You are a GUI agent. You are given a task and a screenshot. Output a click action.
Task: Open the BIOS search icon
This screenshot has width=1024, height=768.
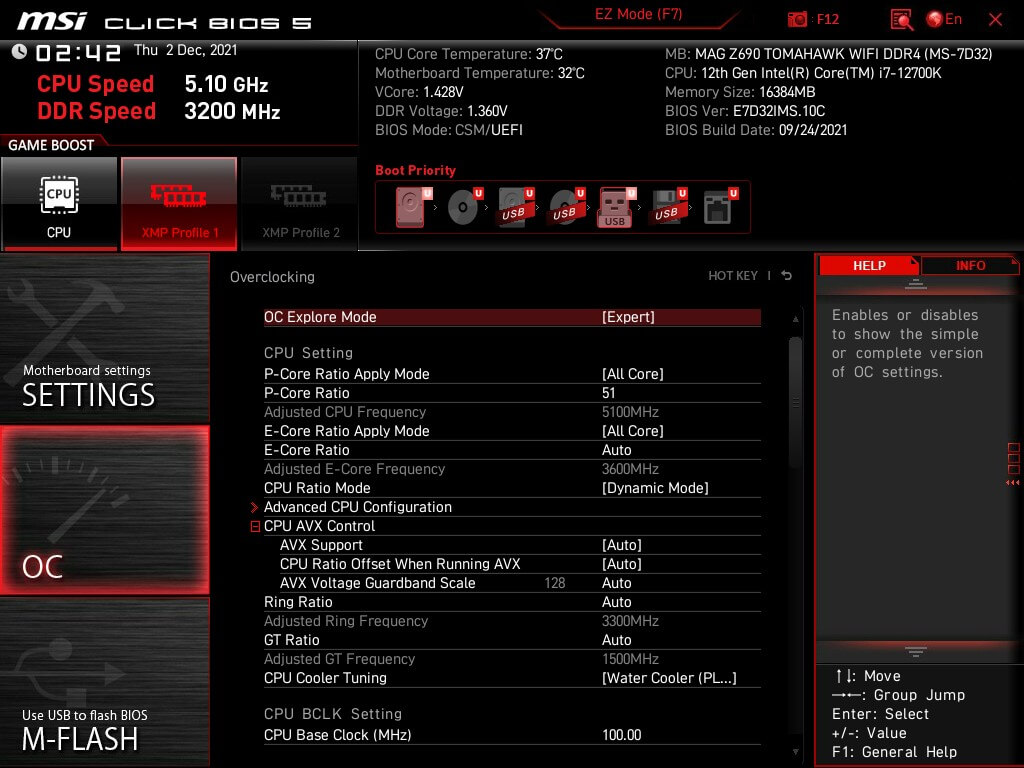(x=901, y=19)
